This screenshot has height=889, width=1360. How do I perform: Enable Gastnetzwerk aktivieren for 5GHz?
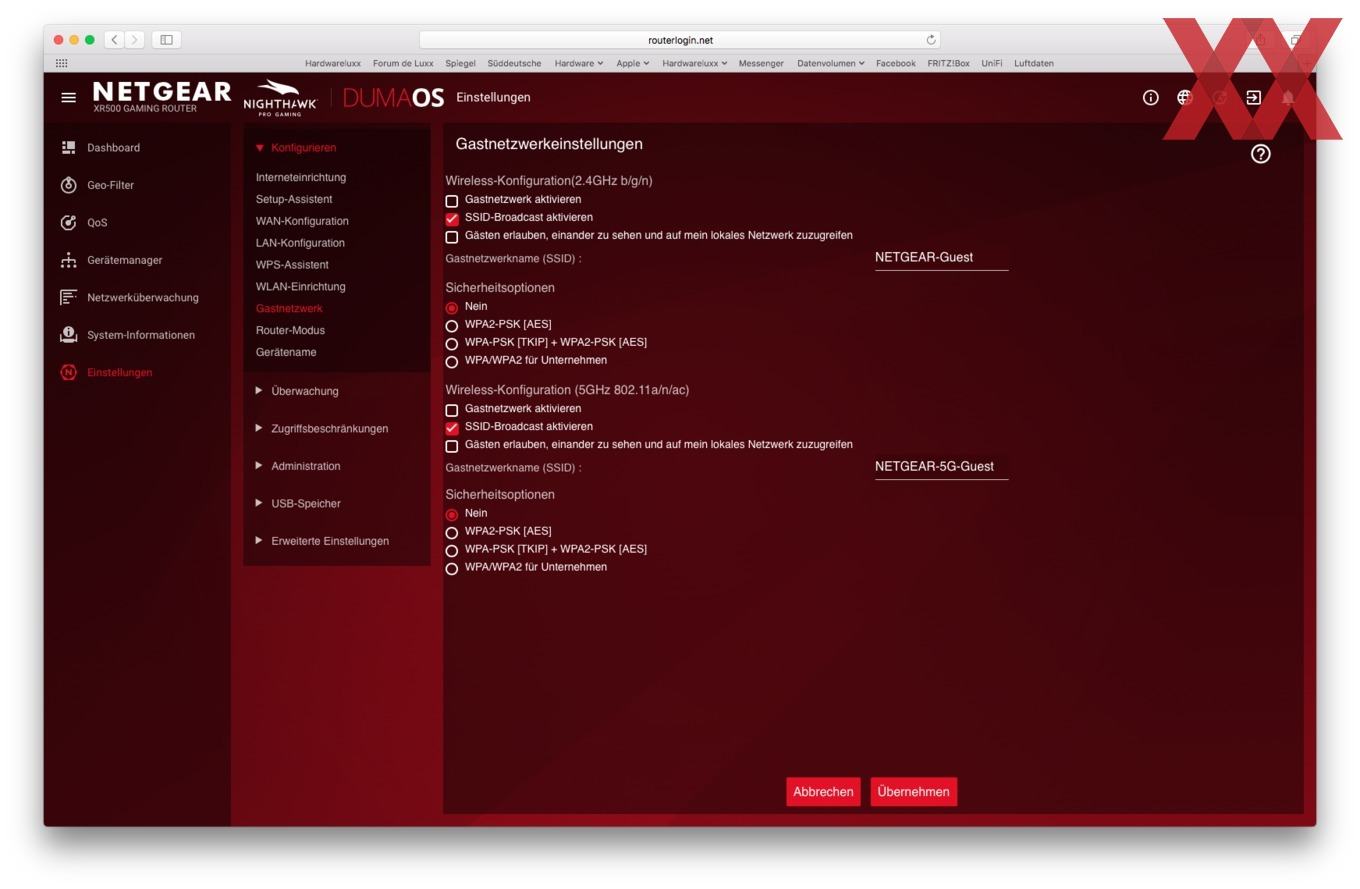[451, 410]
